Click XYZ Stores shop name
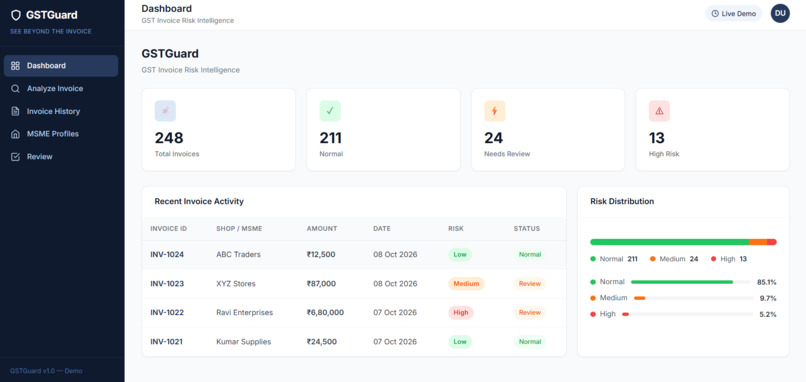806x382 pixels. click(236, 283)
